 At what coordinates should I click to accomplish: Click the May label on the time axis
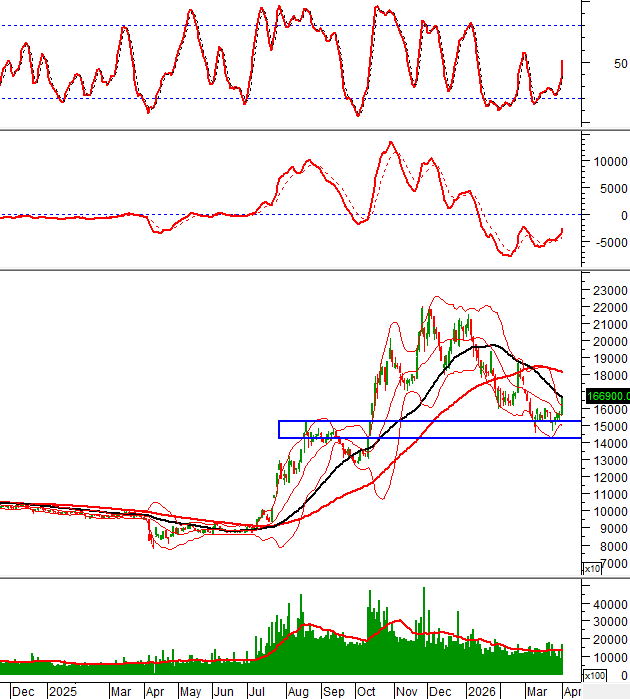click(x=189, y=691)
